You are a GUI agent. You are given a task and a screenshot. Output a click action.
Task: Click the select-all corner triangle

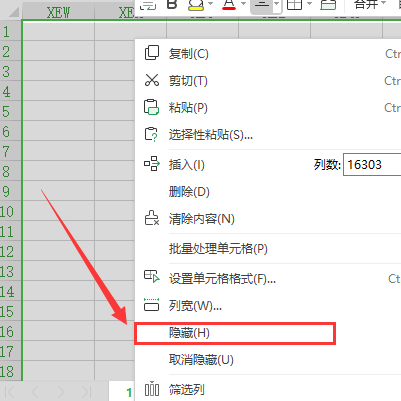point(13,12)
